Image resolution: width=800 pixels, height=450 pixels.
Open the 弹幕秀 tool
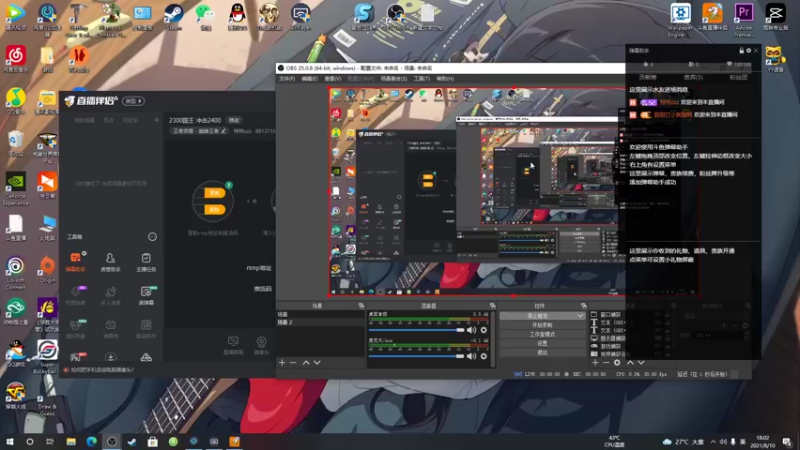(x=110, y=329)
